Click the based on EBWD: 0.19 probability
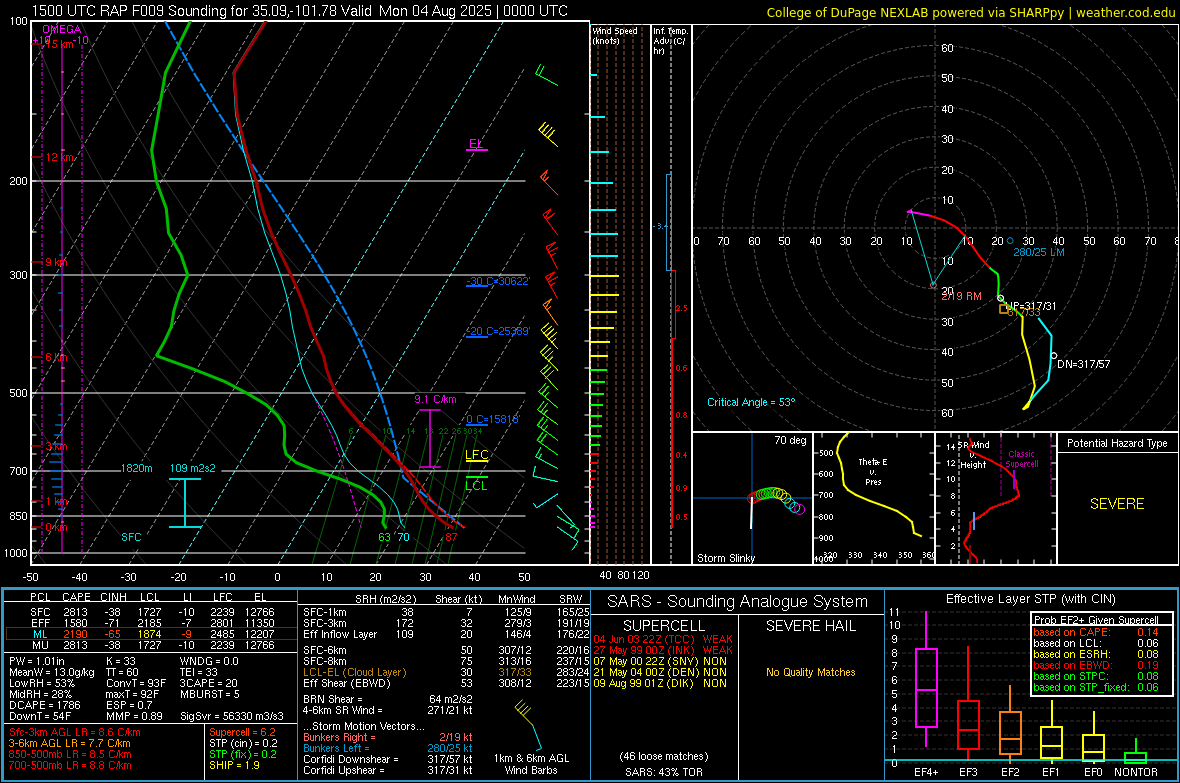Image resolution: width=1180 pixels, height=783 pixels. [1096, 665]
